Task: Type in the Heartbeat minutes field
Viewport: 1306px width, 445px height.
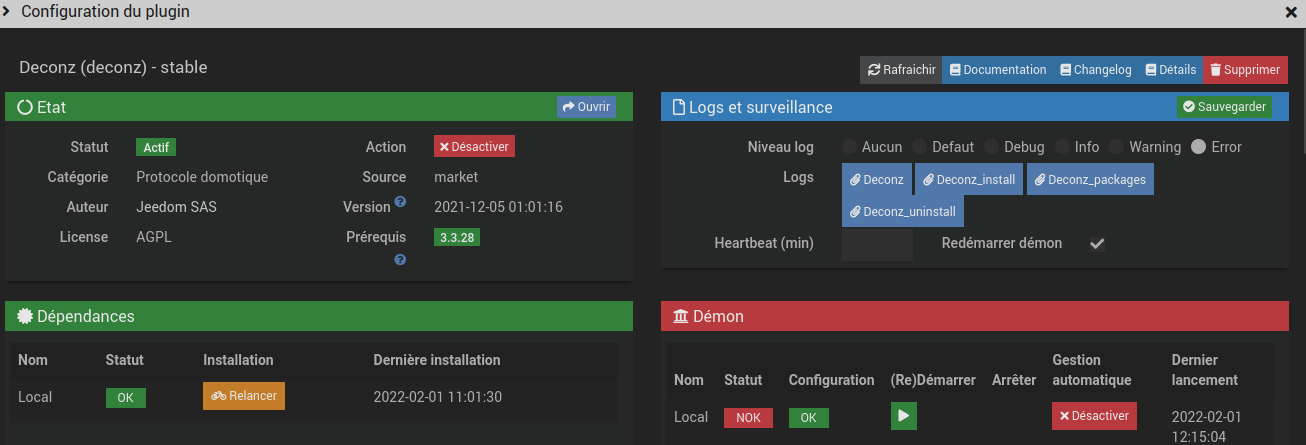Action: (x=877, y=244)
